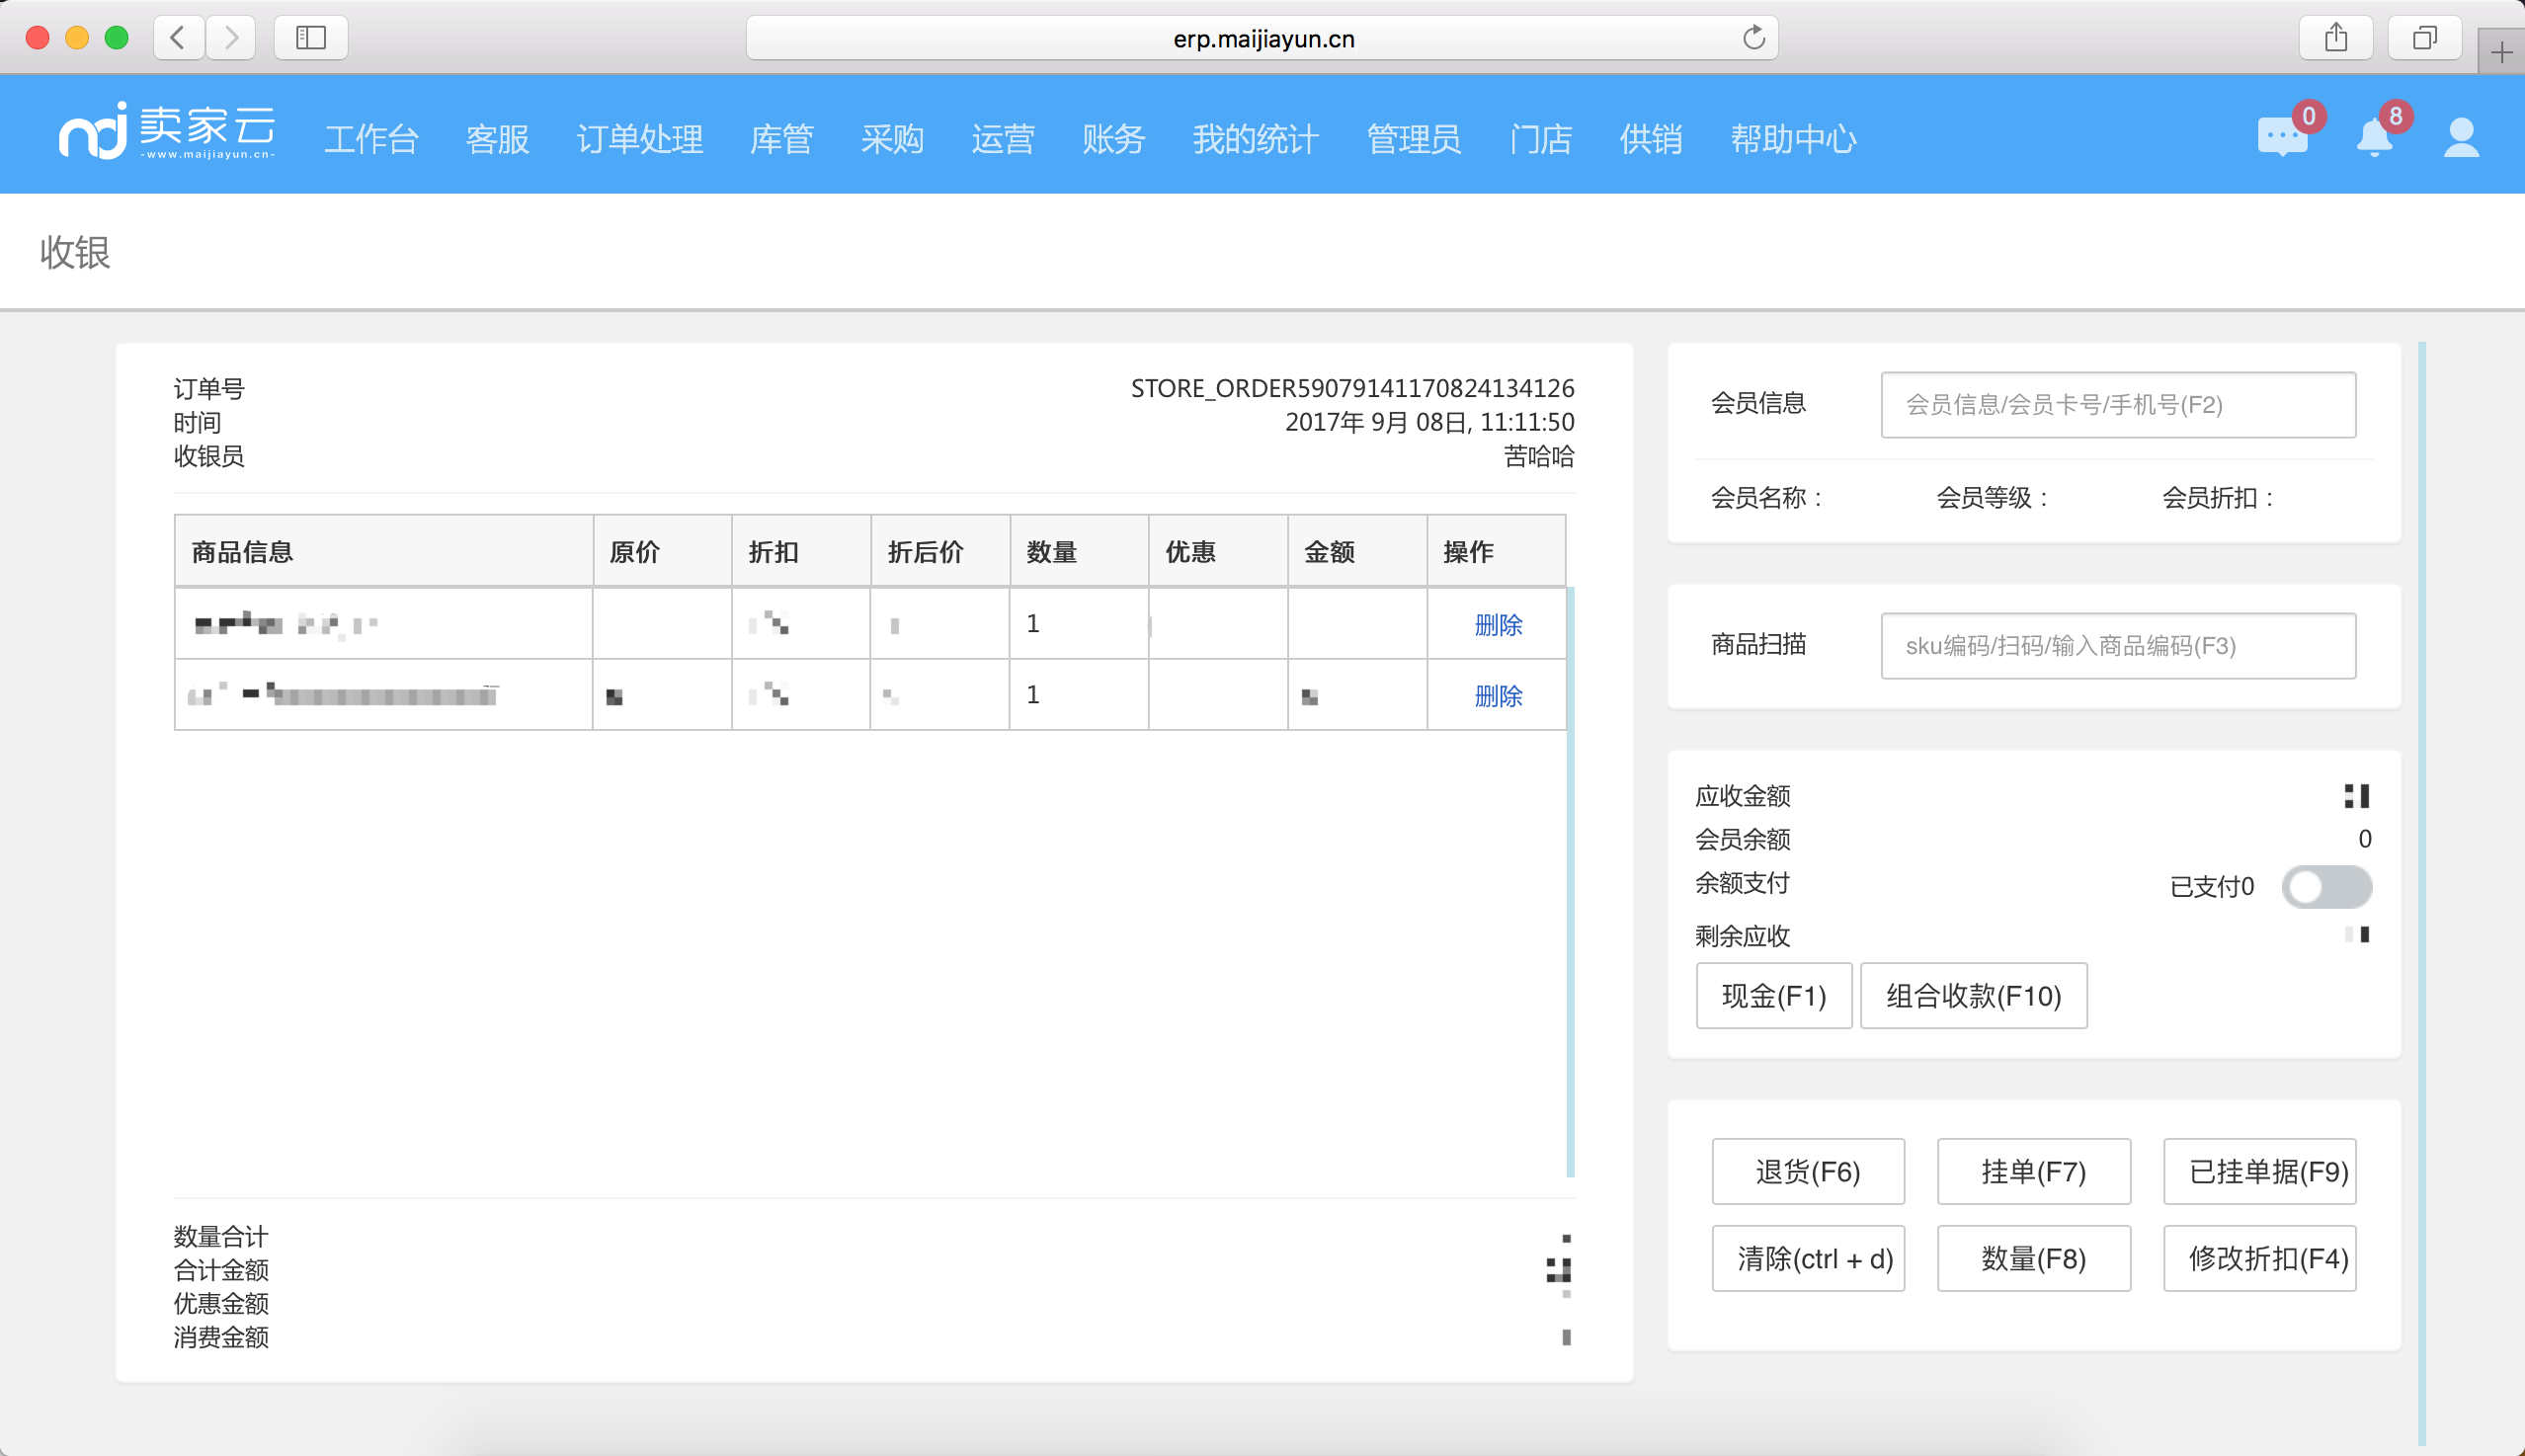The width and height of the screenshot is (2525, 1456).
Task: Click quantity 1 in second product row
Action: click(x=1033, y=695)
